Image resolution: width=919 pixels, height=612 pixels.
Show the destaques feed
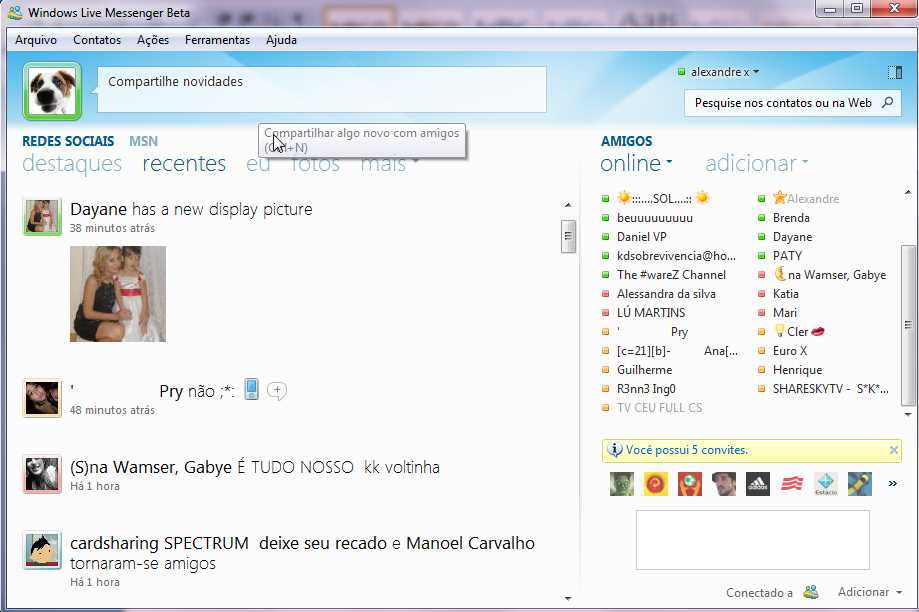[72, 164]
